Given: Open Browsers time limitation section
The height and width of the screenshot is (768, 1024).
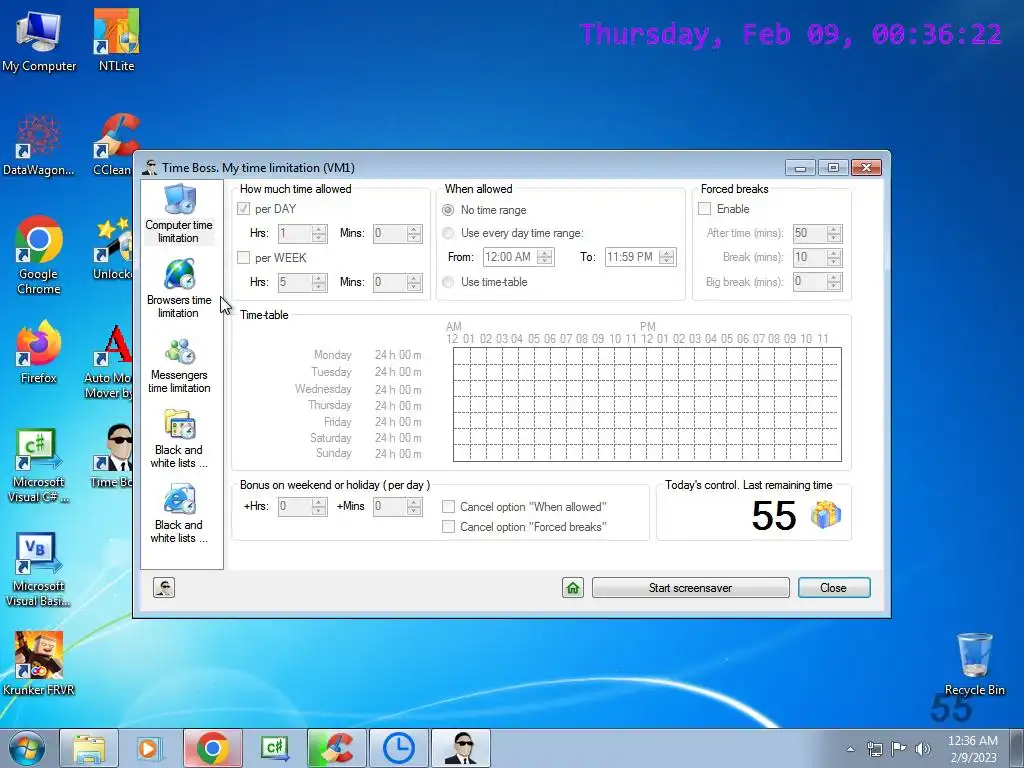Looking at the screenshot, I should [179, 289].
